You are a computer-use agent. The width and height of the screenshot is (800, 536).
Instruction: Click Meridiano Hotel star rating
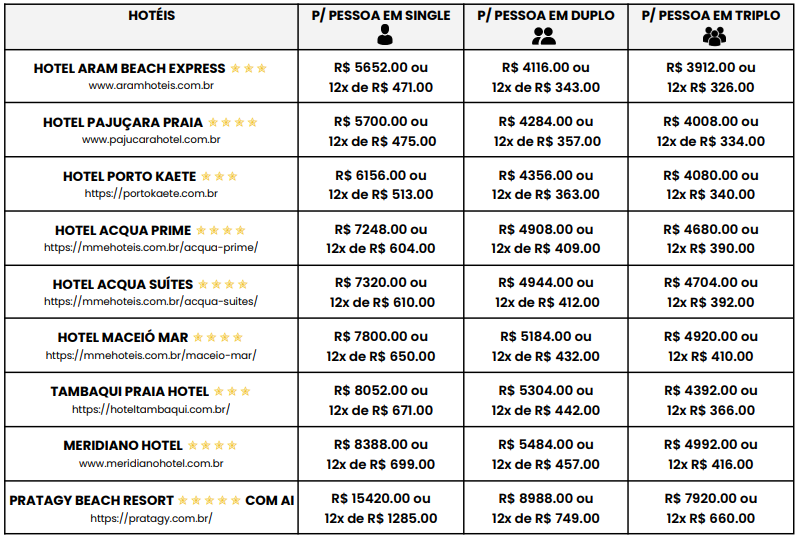pos(212,446)
